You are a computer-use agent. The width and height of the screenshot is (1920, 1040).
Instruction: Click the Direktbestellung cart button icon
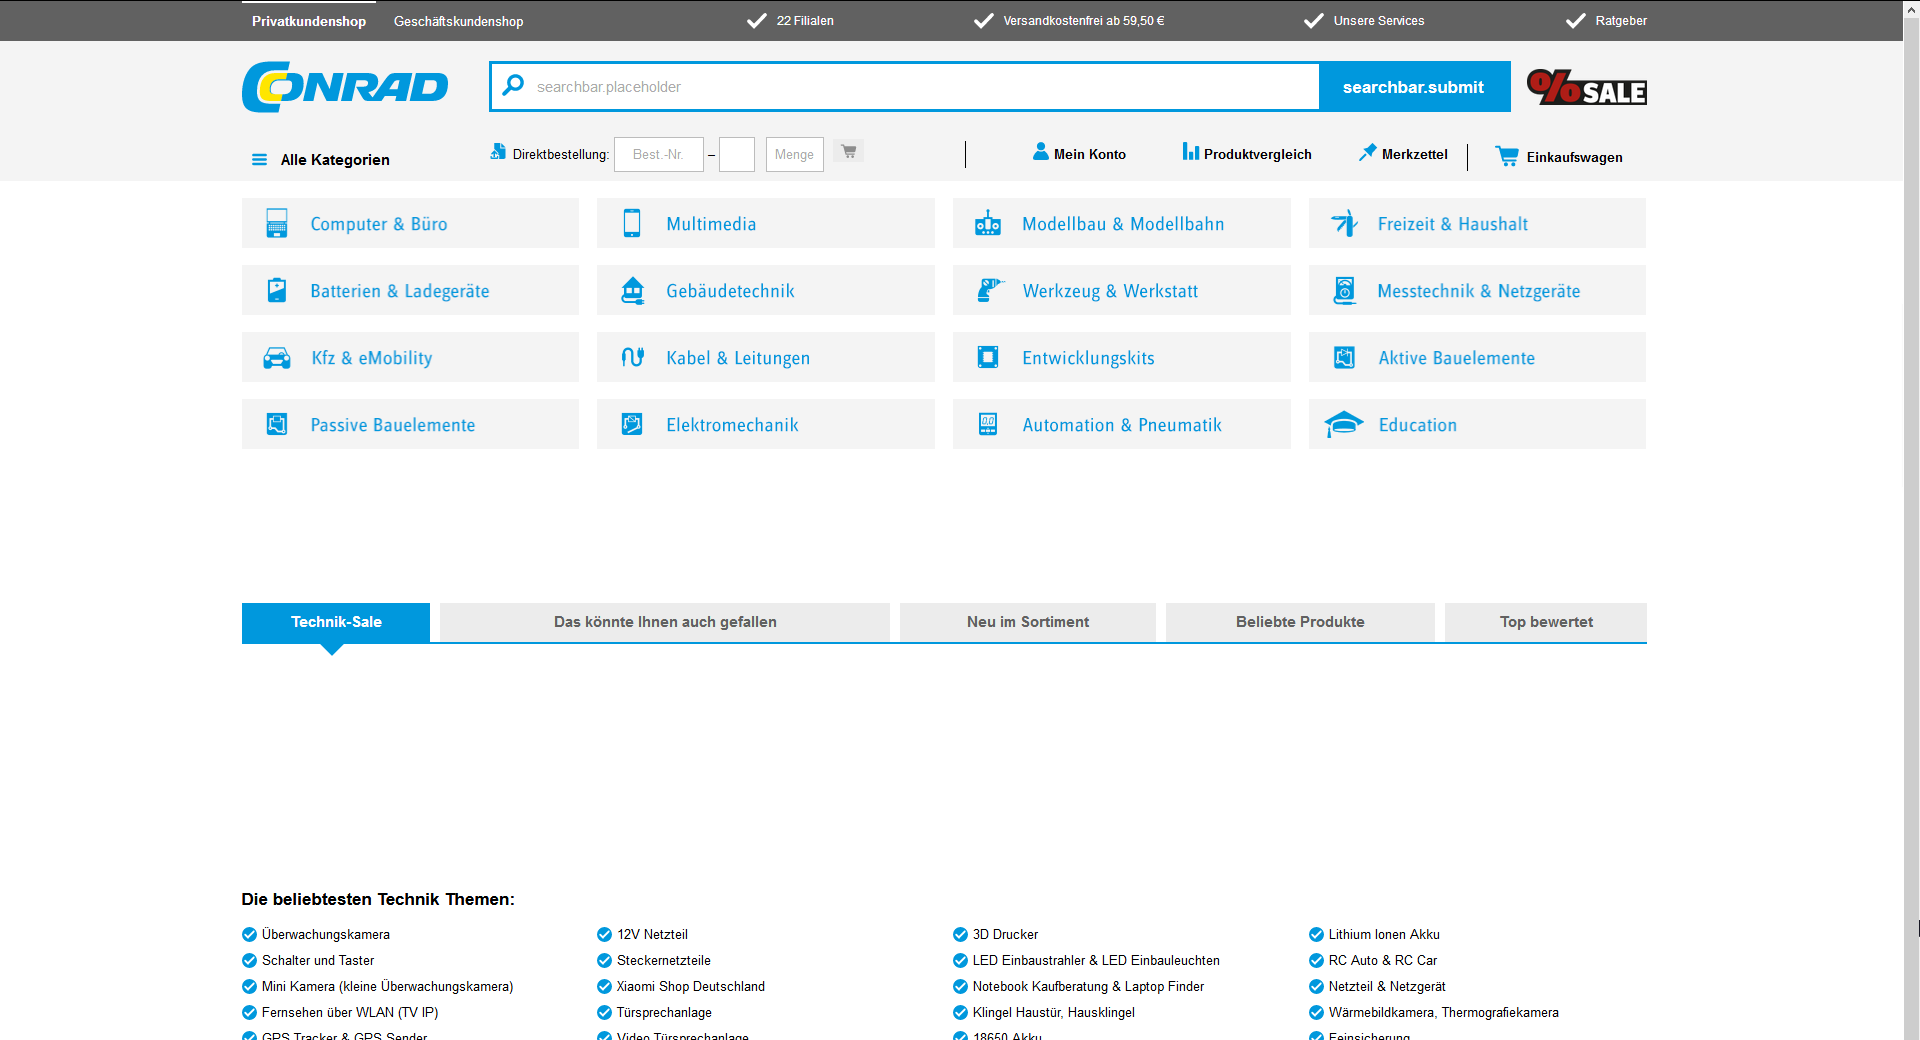click(849, 152)
